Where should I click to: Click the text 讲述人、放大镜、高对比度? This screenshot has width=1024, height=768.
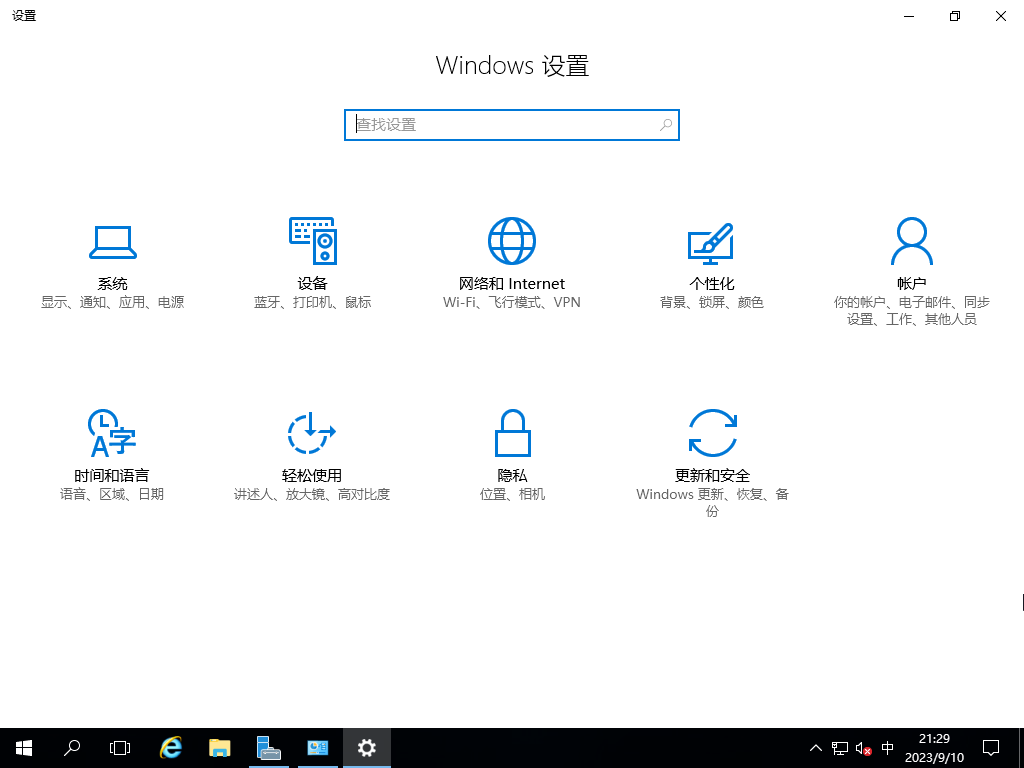tap(312, 494)
